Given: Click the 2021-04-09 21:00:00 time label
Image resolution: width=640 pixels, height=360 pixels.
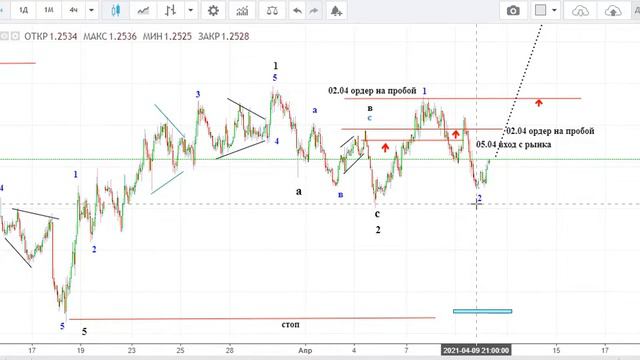Looking at the screenshot, I should point(476,350).
